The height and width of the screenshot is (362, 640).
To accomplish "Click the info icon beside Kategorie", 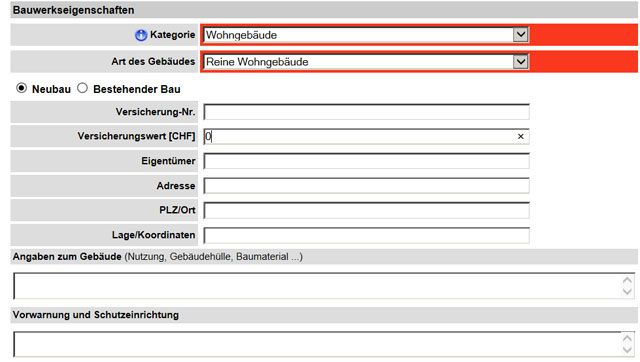I will click(x=141, y=35).
